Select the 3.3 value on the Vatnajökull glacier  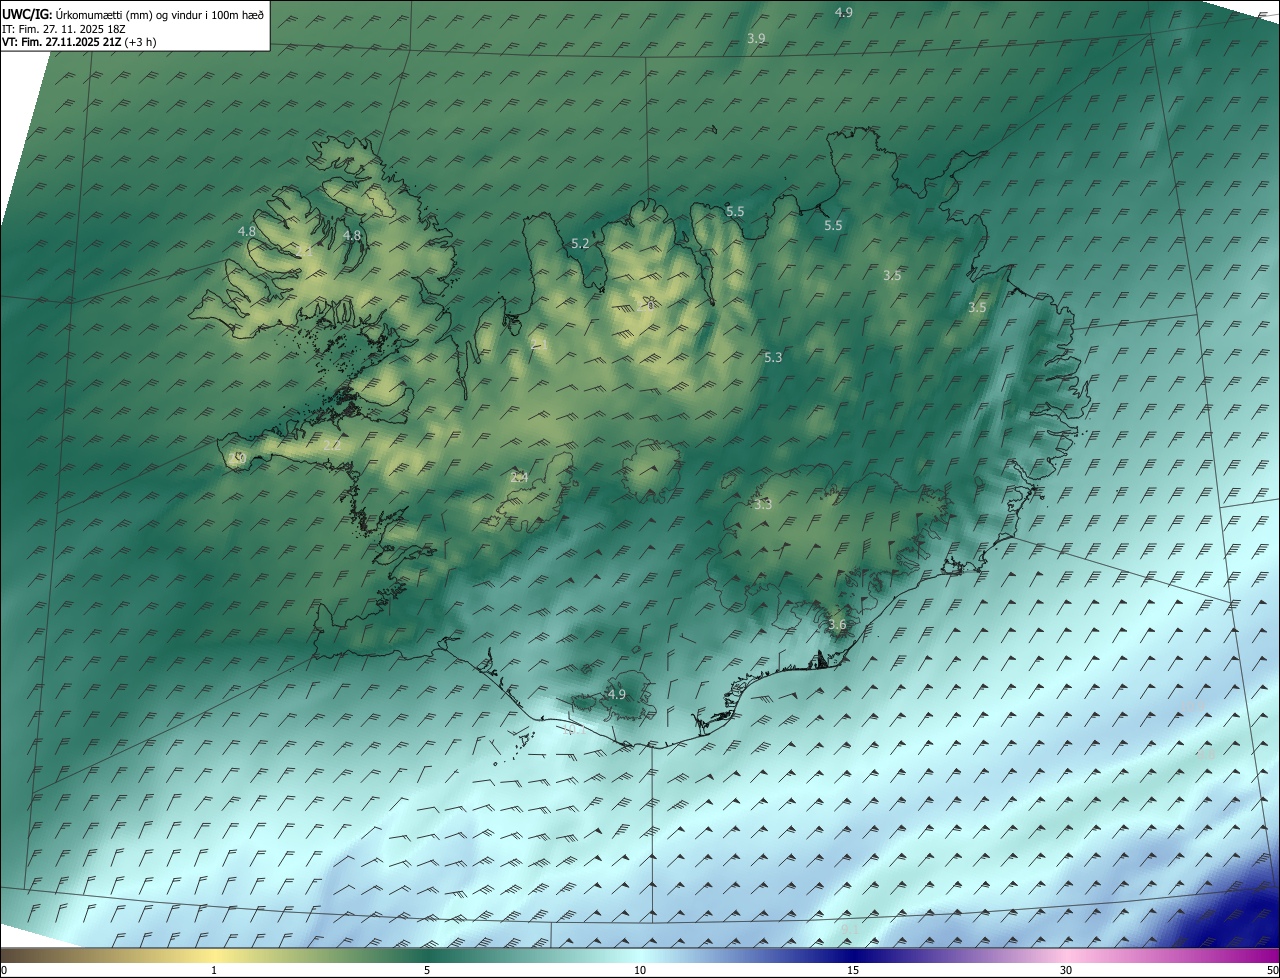coord(763,505)
